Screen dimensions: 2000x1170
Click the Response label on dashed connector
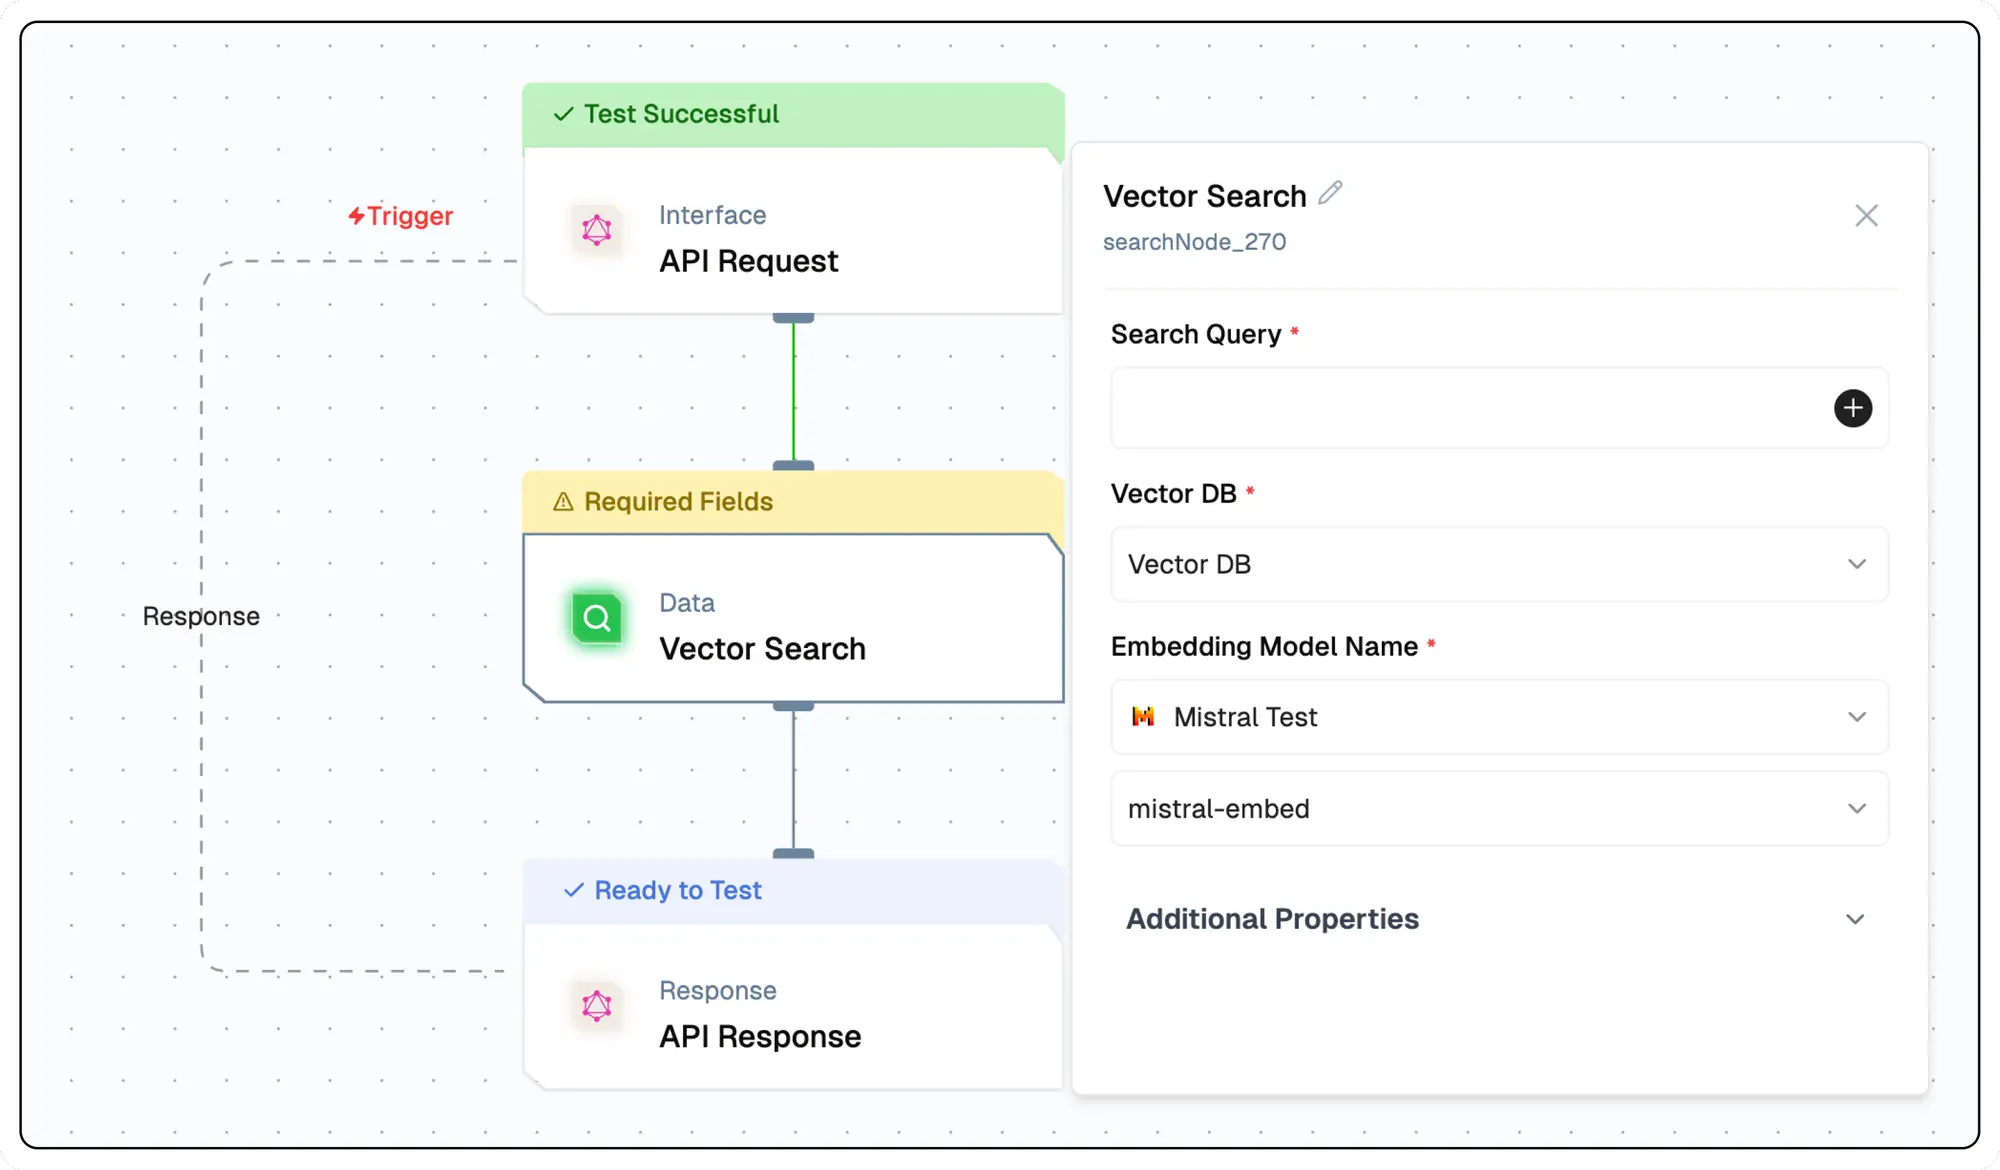point(201,616)
